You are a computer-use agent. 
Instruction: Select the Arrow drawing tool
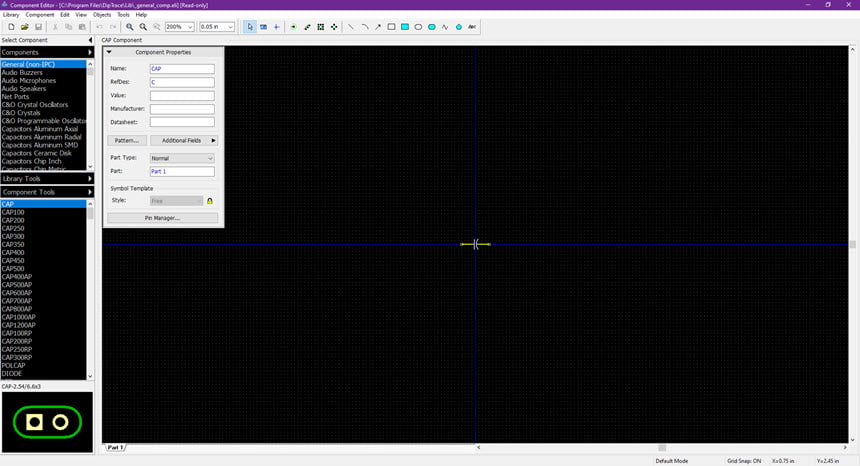point(378,27)
